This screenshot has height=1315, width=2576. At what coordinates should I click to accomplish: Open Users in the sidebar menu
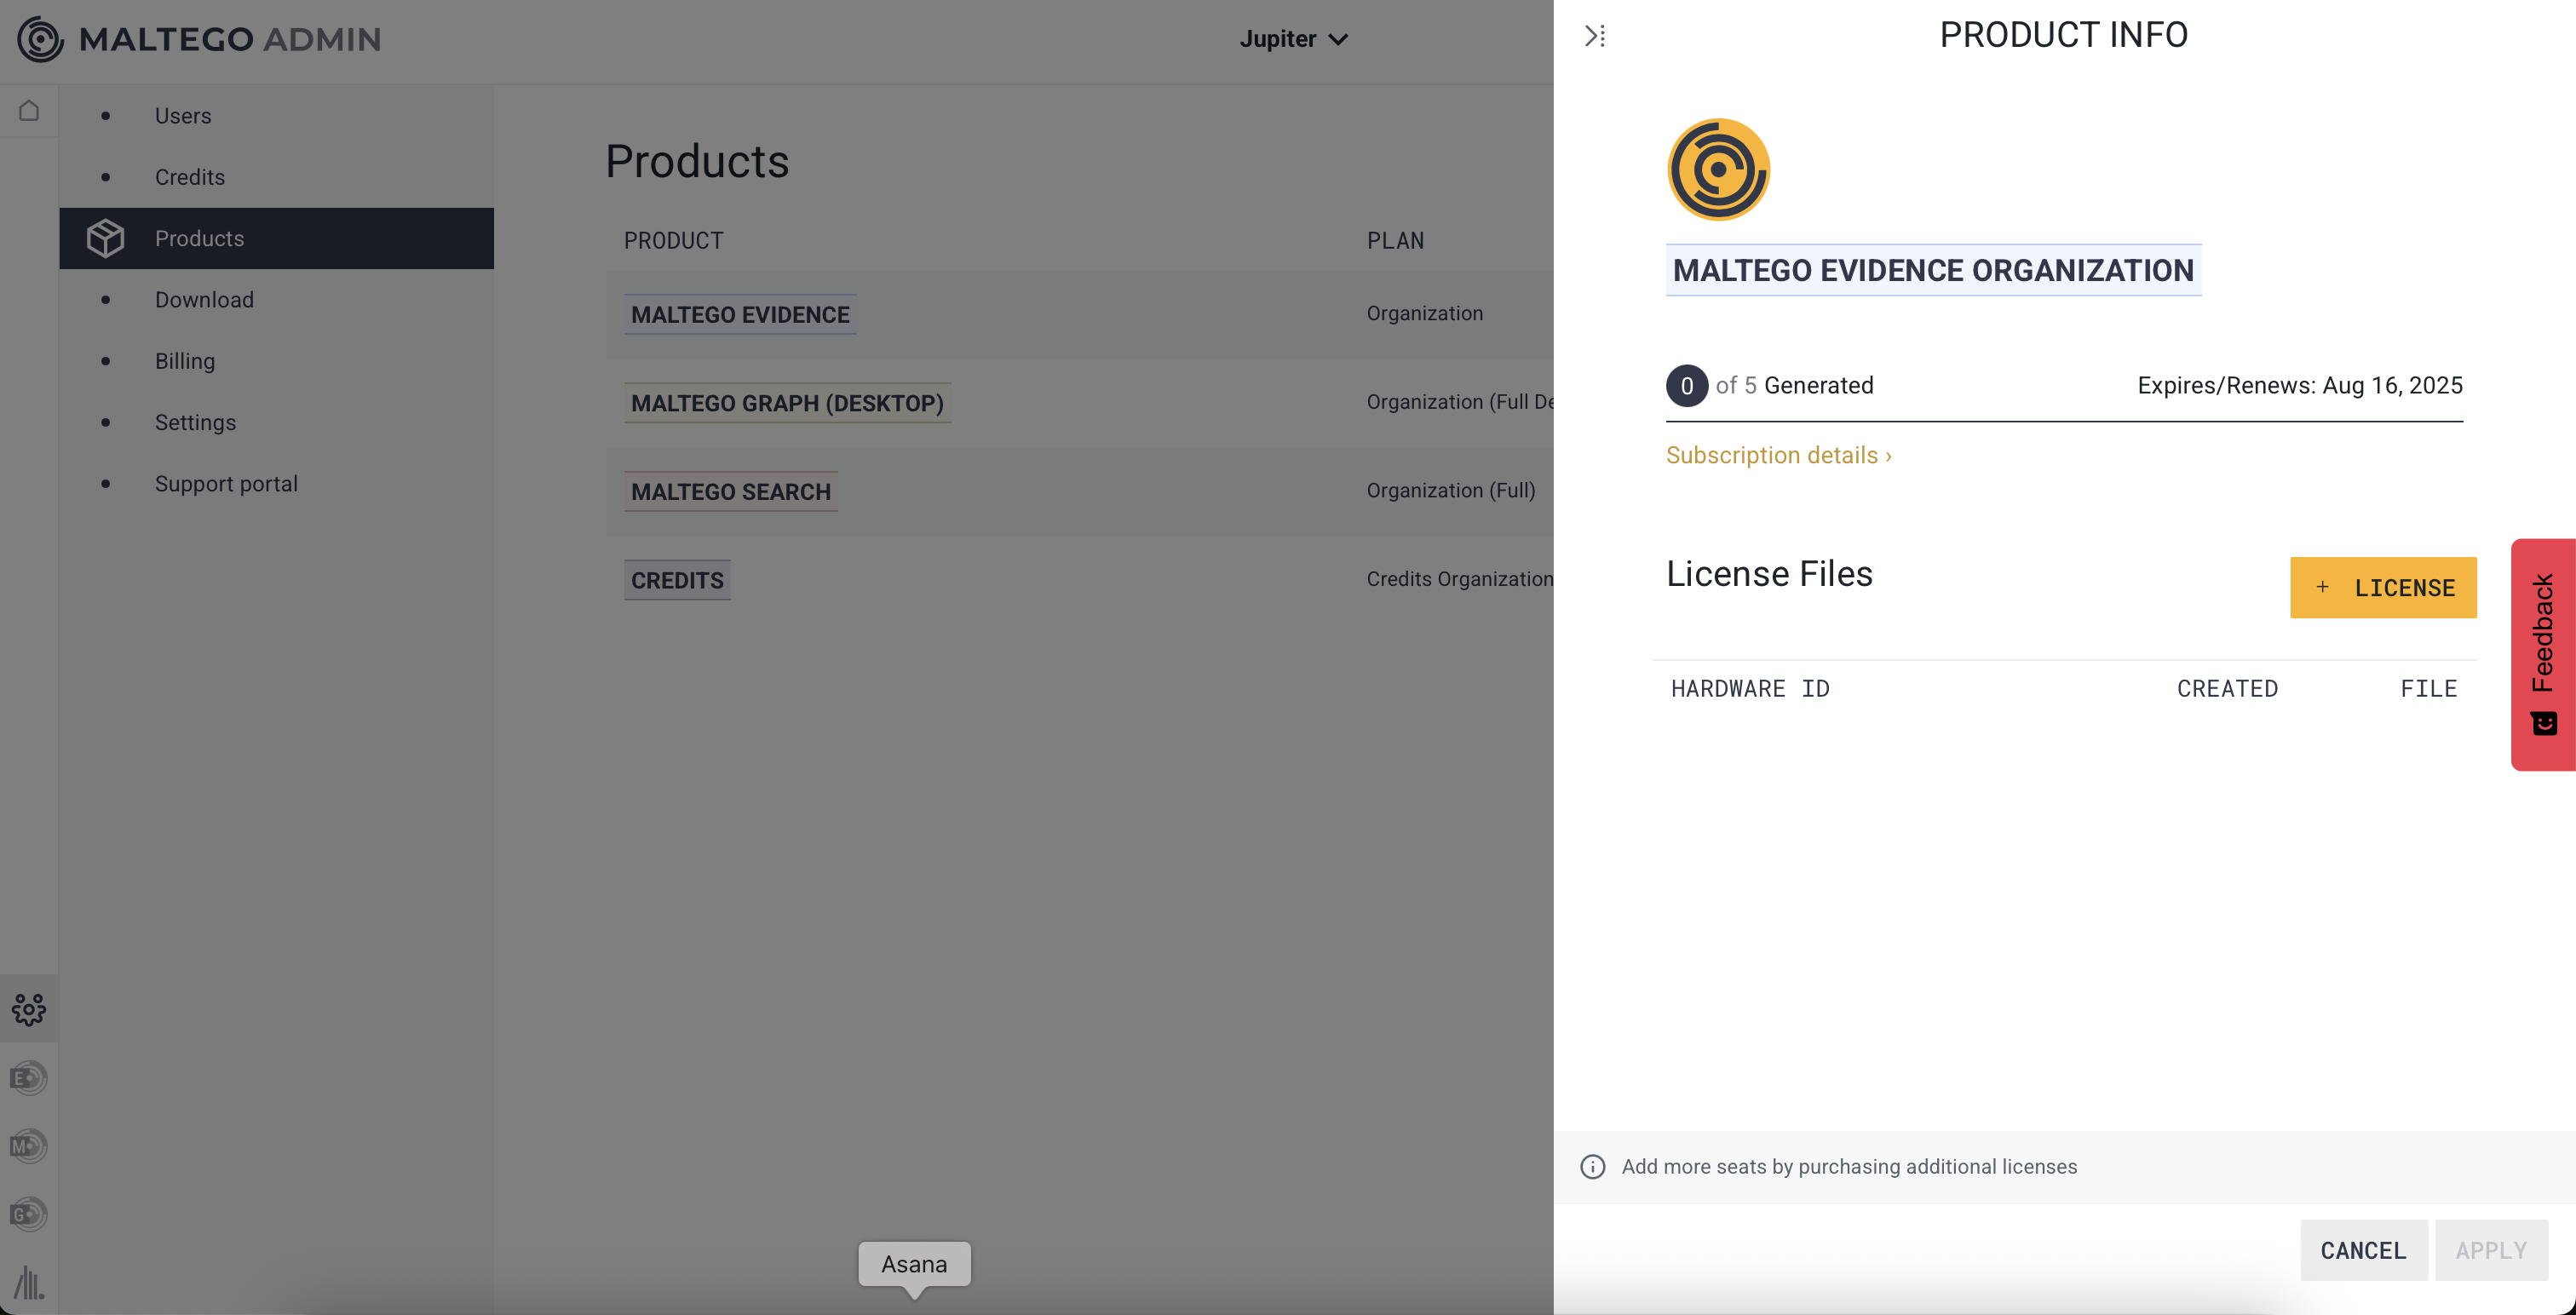point(183,116)
